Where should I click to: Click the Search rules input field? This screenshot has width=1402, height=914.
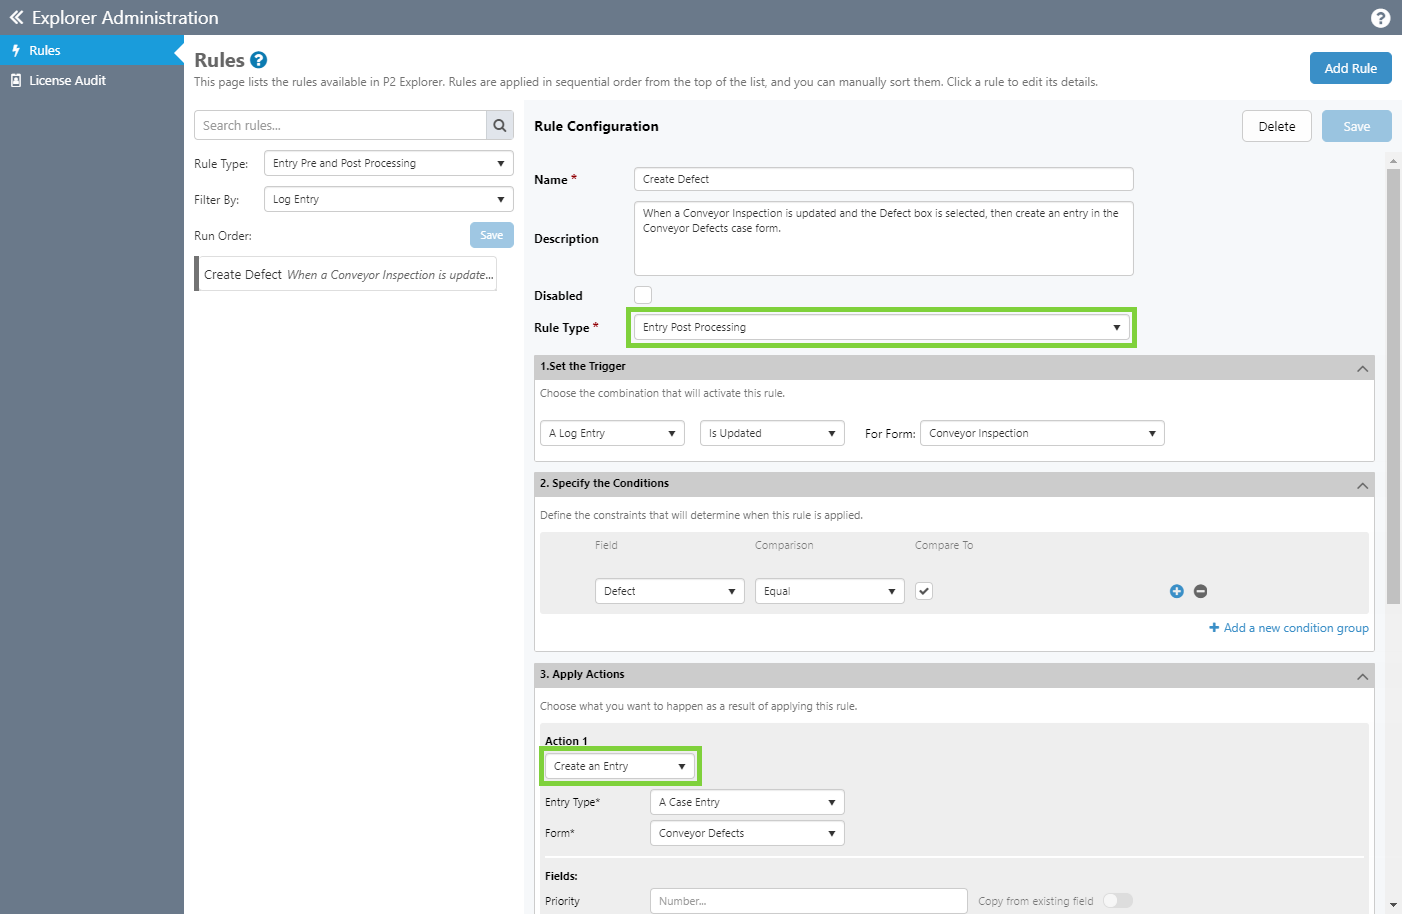[x=340, y=126]
